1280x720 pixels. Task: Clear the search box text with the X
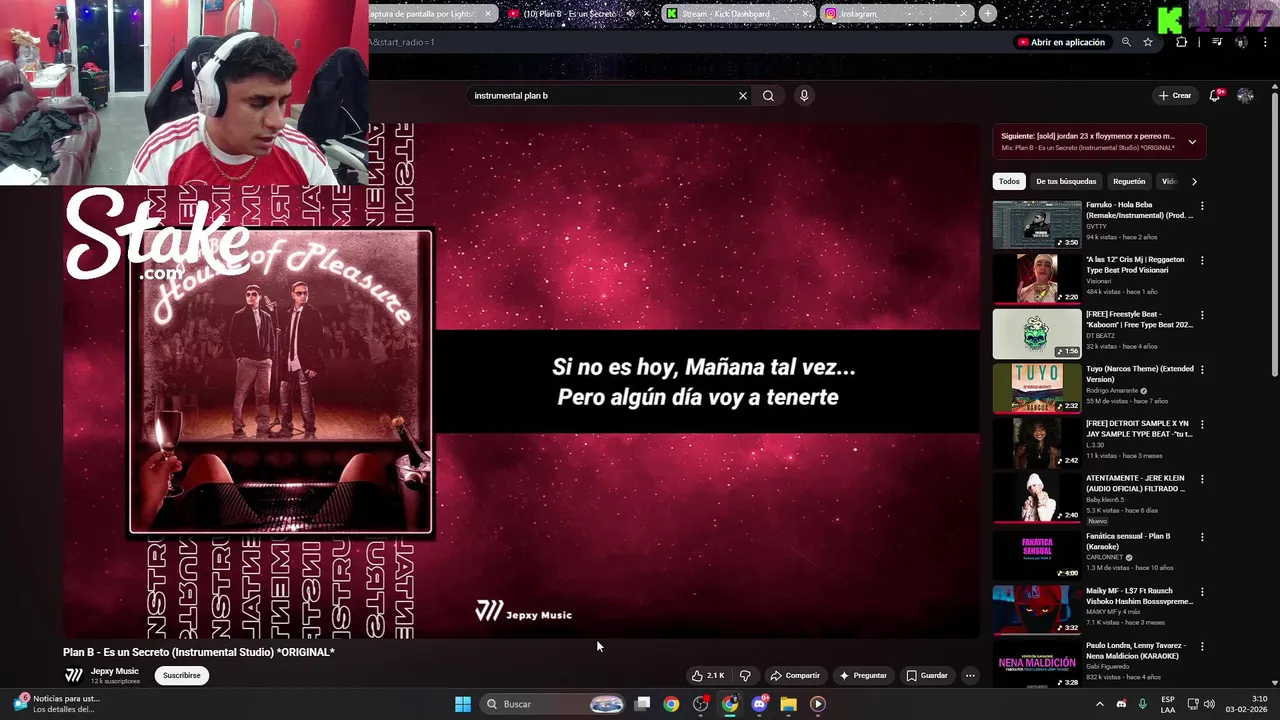tap(742, 96)
